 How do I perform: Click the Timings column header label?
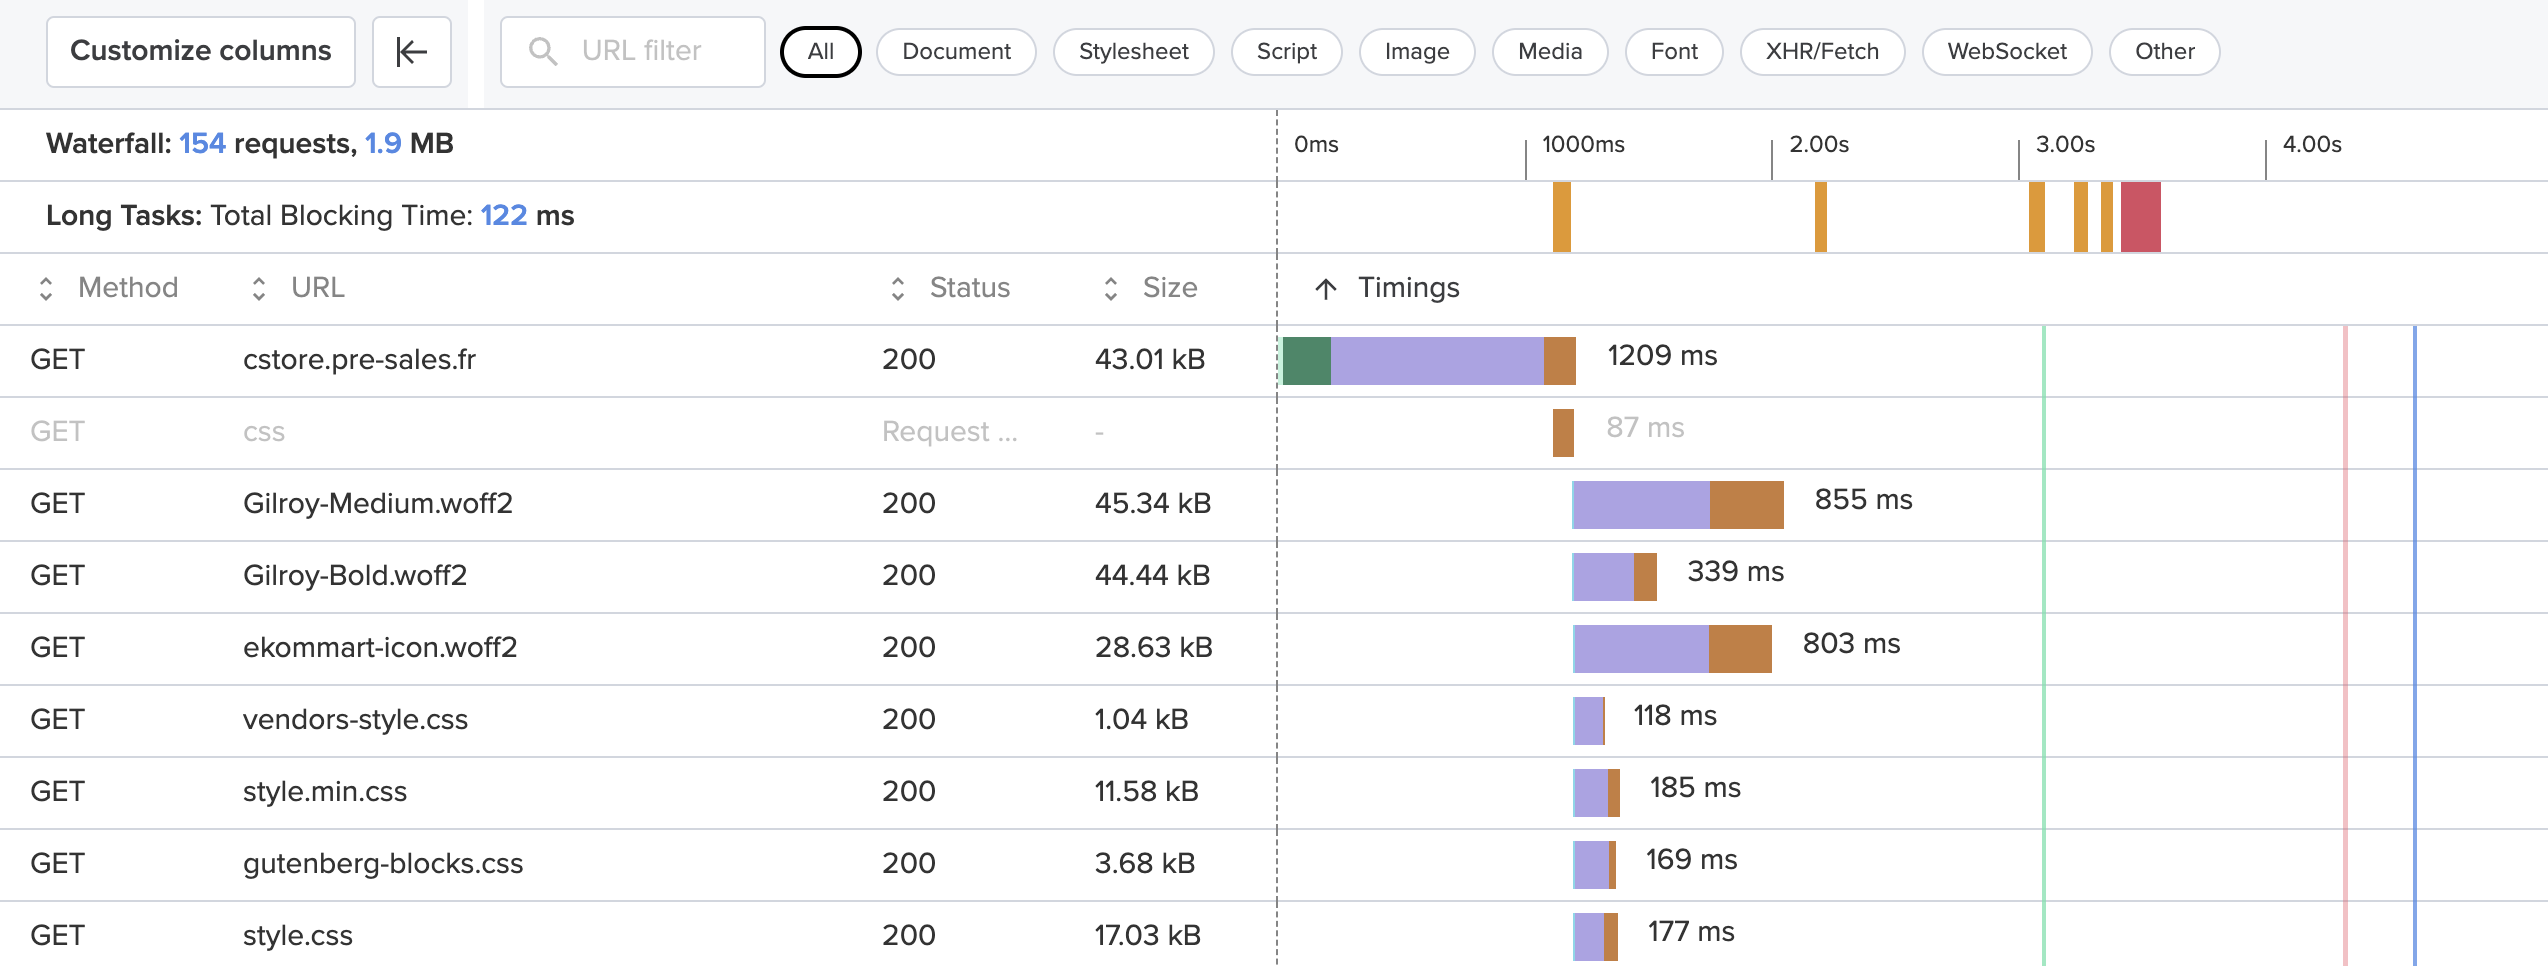(x=1409, y=288)
